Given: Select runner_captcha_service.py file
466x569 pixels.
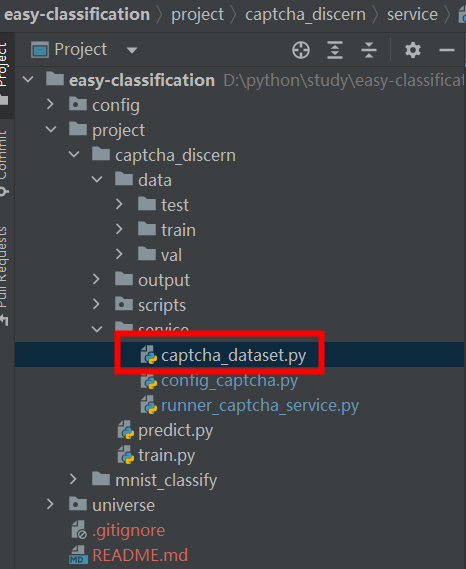Looking at the screenshot, I should tap(260, 405).
